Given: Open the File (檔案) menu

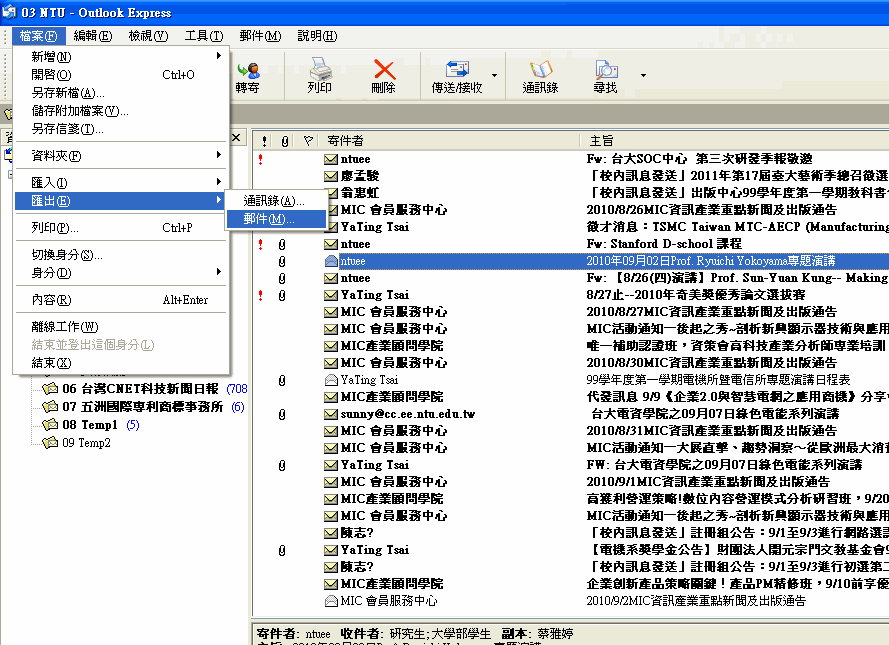Looking at the screenshot, I should point(39,36).
